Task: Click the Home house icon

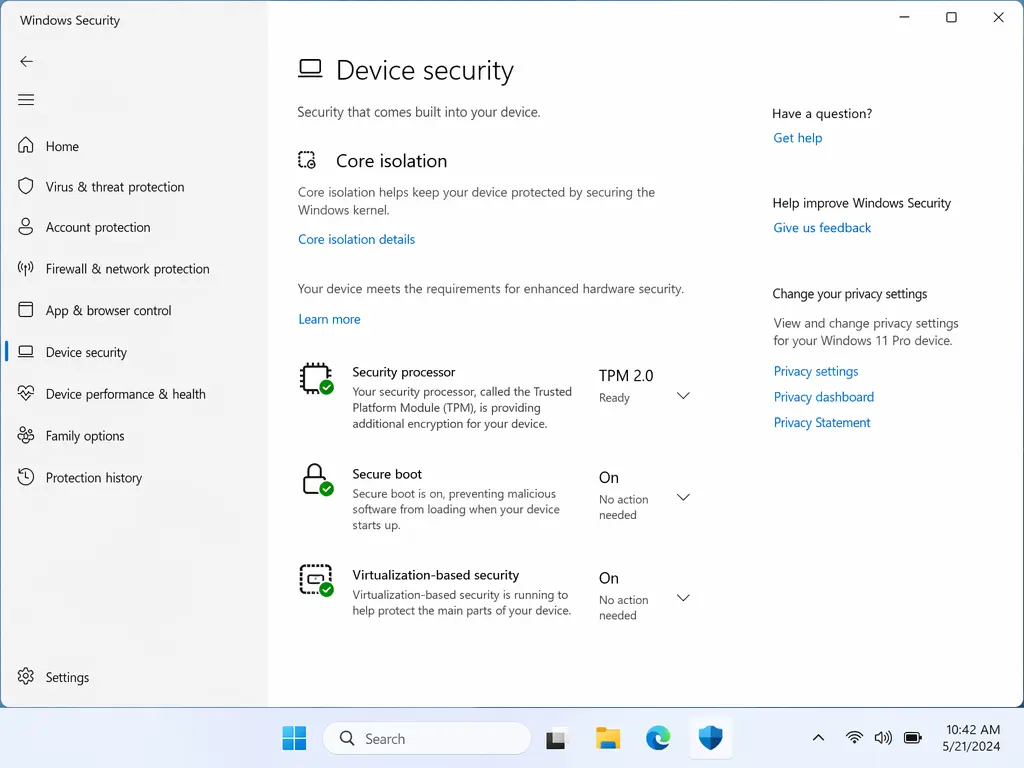Action: 25,145
